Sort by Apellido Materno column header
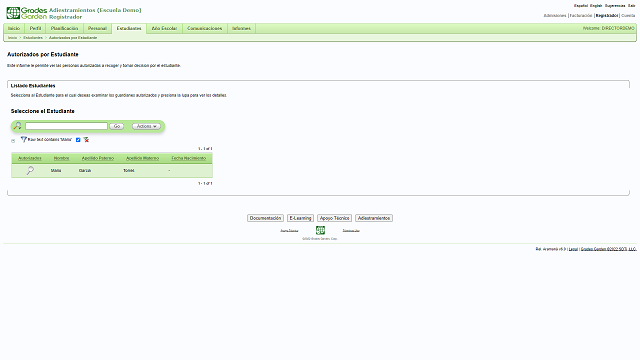The width and height of the screenshot is (640, 360). pos(142,158)
